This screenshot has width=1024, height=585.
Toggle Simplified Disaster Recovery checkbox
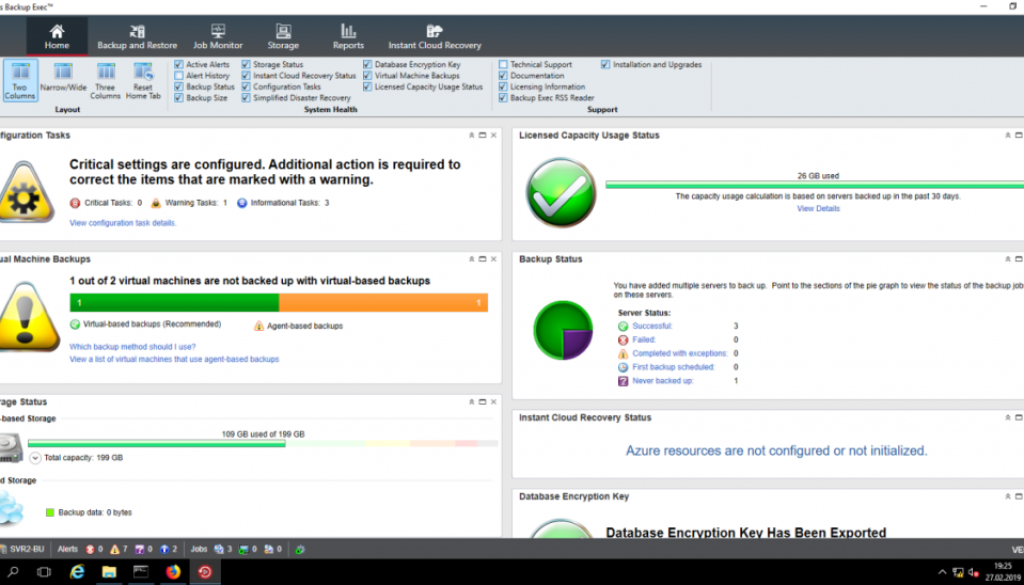point(246,98)
